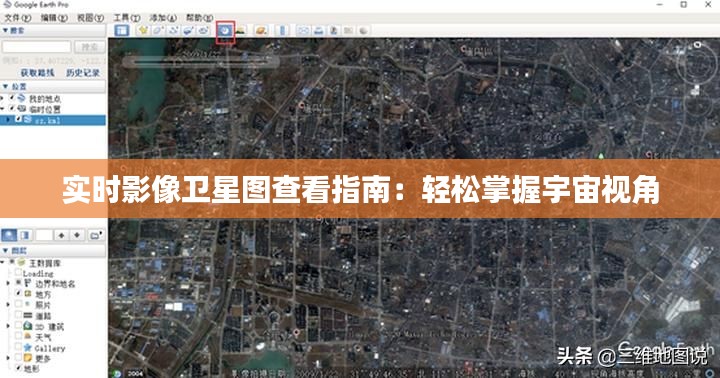Add a placemark with the pushpin icon
Screen dimensions: 720x378
[143, 31]
